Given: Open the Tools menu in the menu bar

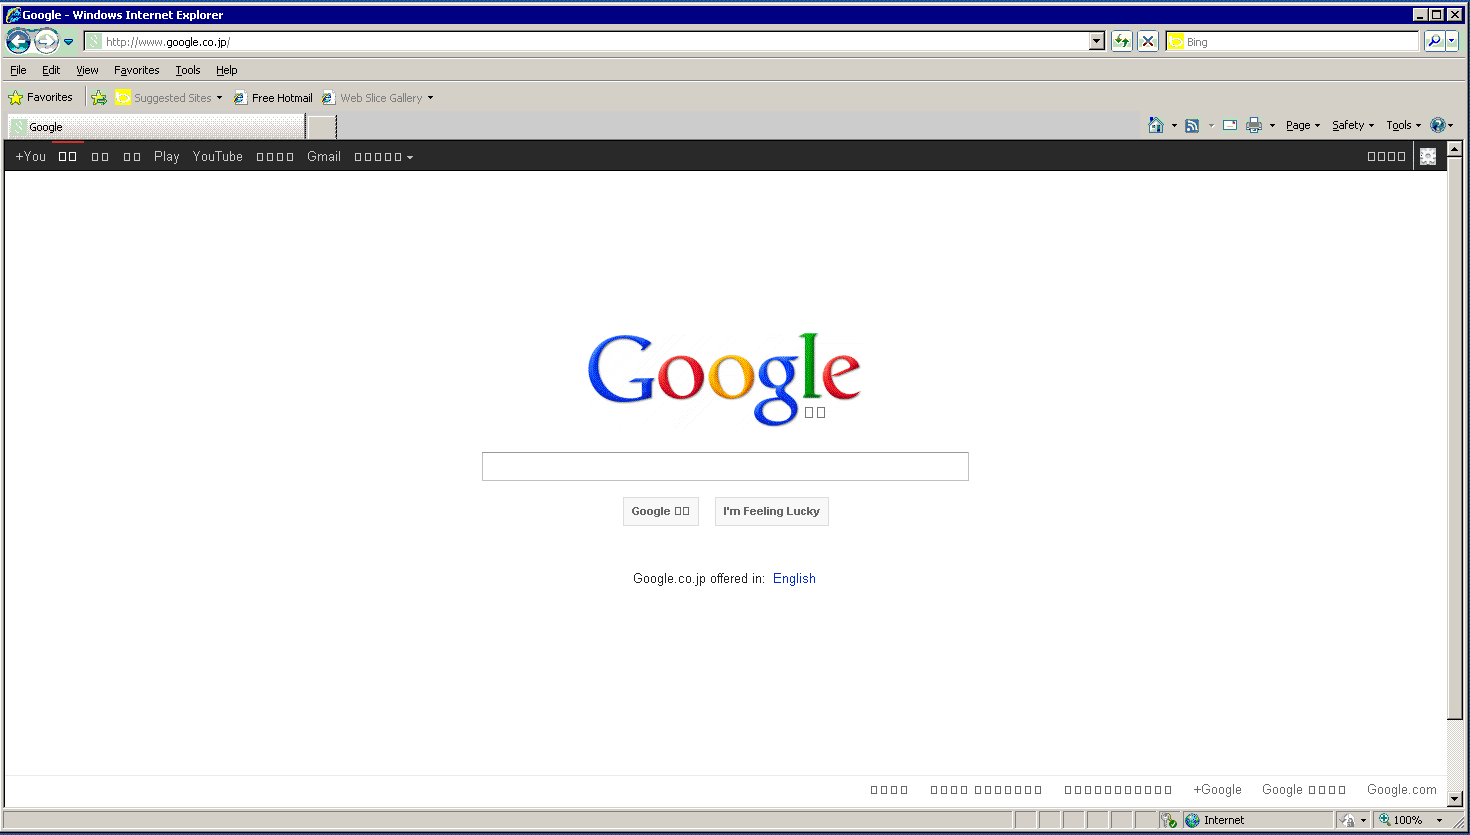Looking at the screenshot, I should click(187, 70).
